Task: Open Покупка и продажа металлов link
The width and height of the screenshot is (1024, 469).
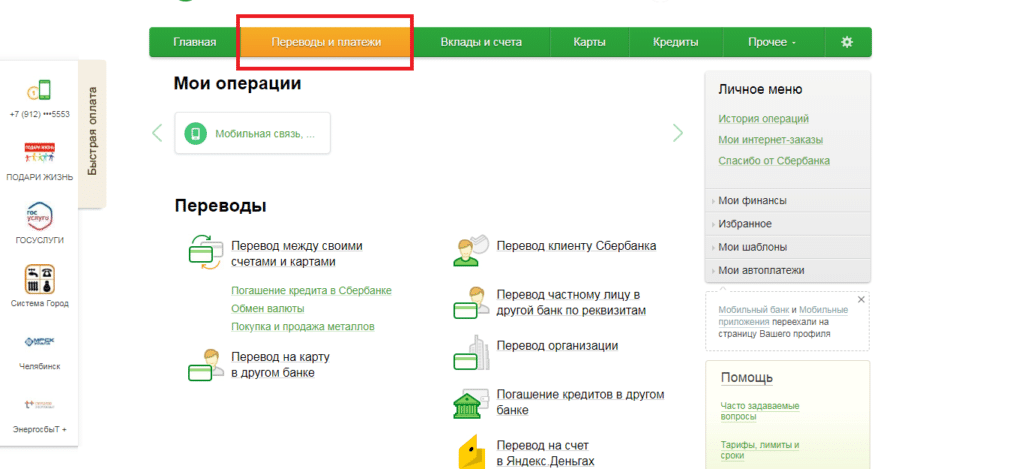Action: (x=303, y=327)
